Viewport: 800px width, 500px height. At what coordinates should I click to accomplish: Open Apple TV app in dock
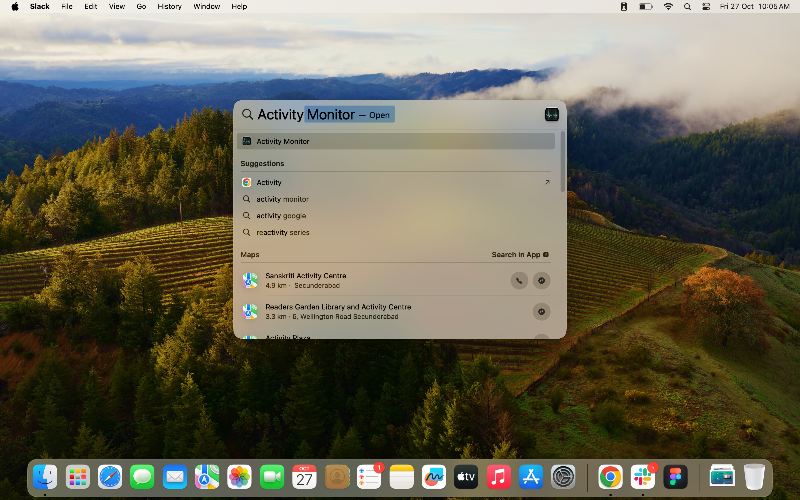[x=466, y=477]
